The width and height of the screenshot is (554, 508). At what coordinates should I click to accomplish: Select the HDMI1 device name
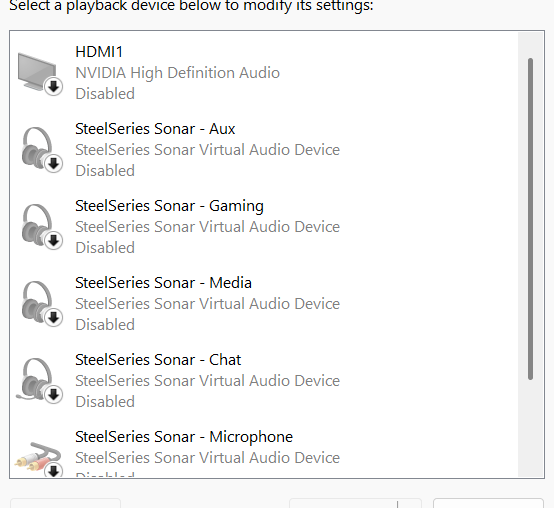click(x=99, y=52)
